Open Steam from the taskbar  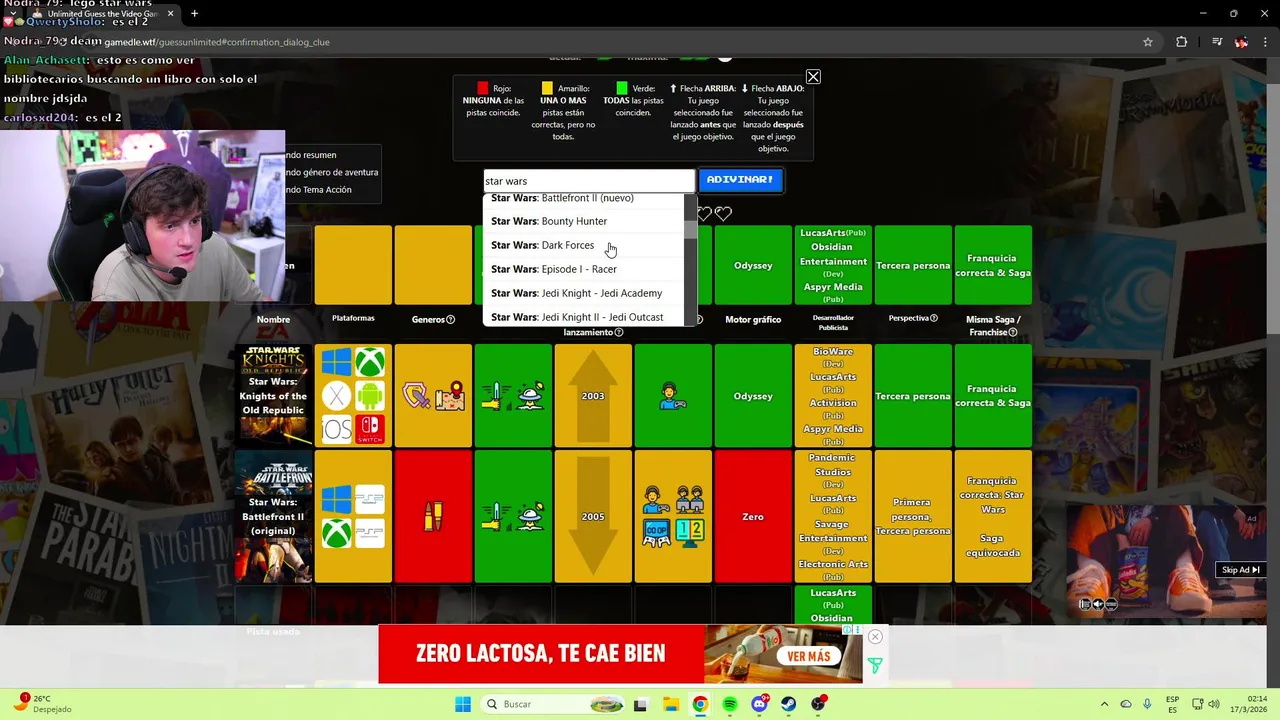tap(789, 704)
